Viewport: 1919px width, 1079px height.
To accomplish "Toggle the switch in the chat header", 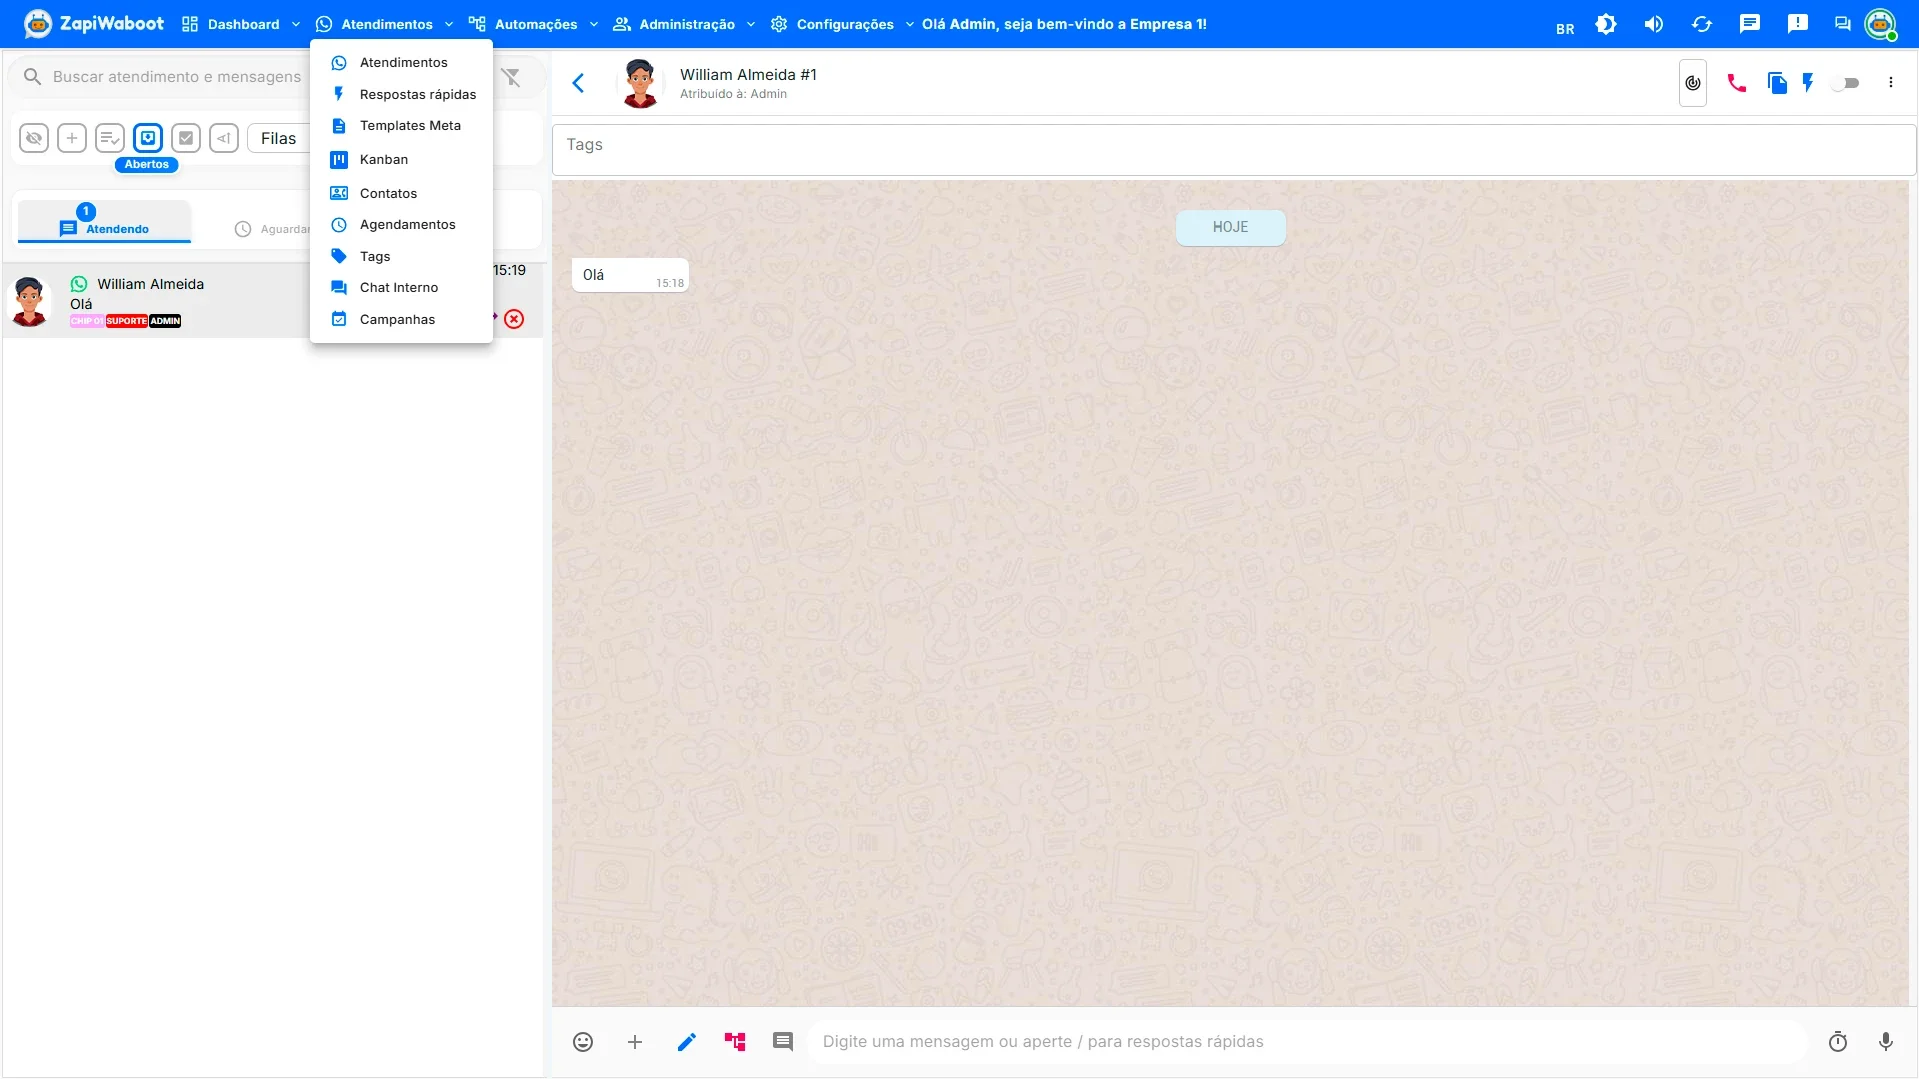I will pos(1845,83).
